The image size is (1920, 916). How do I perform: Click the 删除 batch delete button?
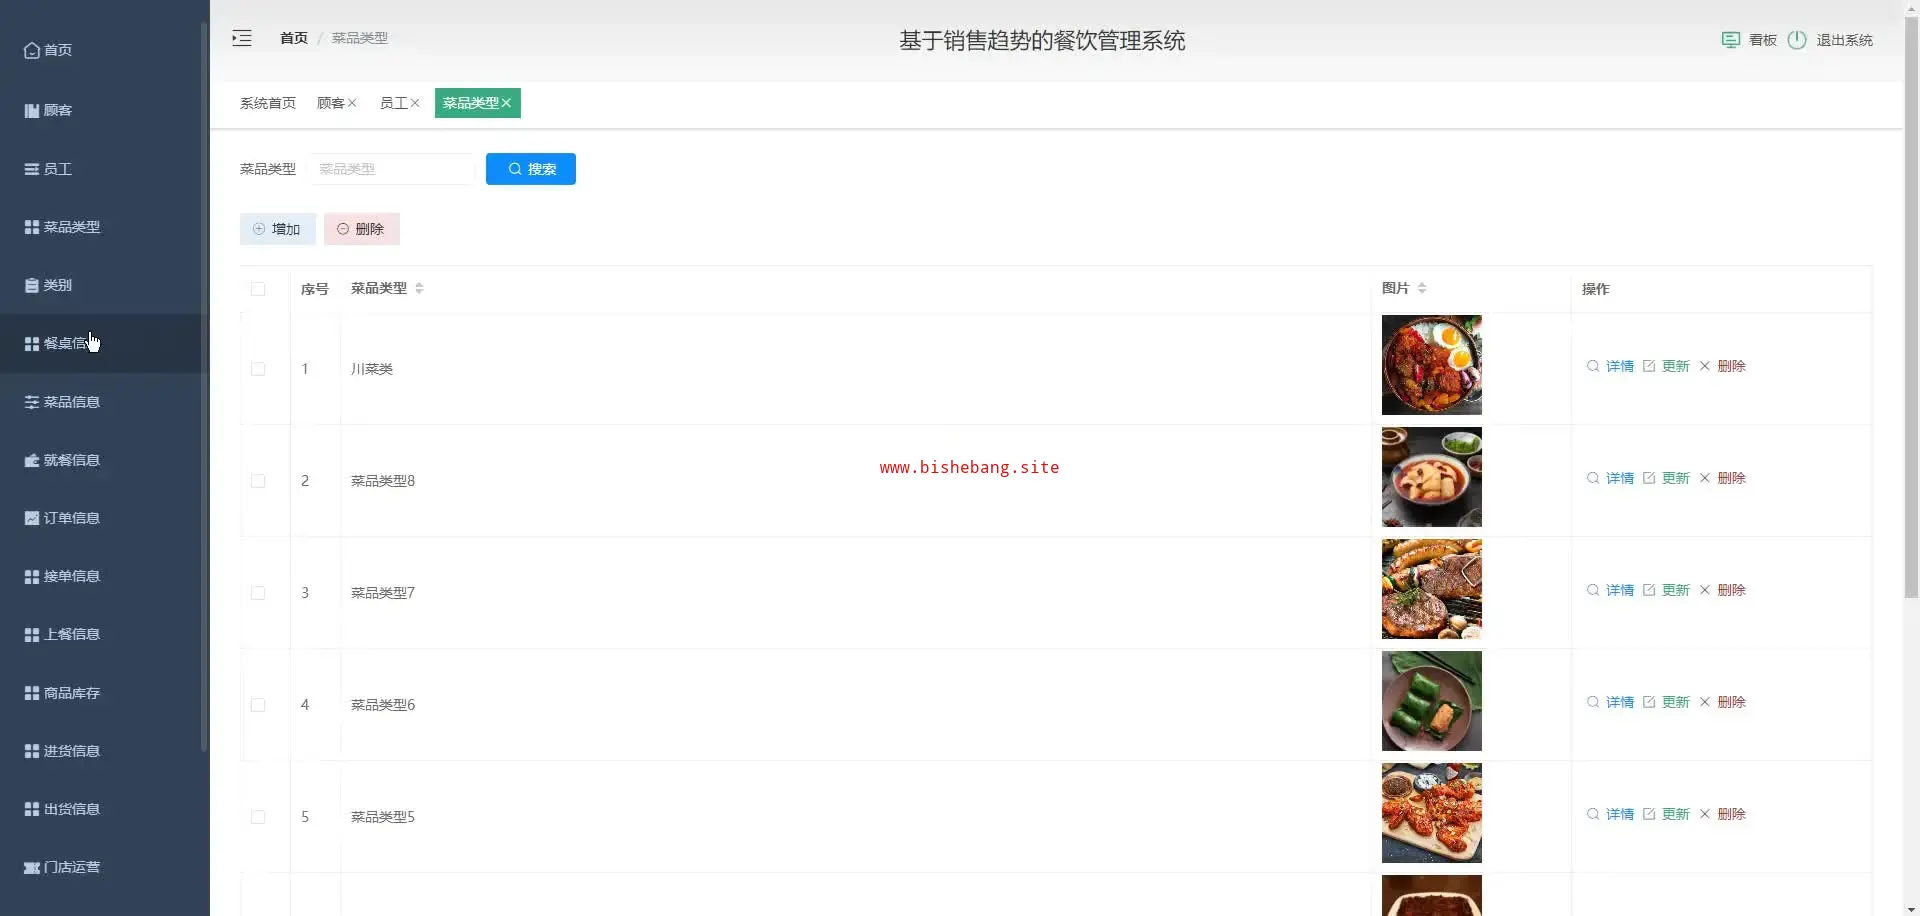[x=362, y=229]
